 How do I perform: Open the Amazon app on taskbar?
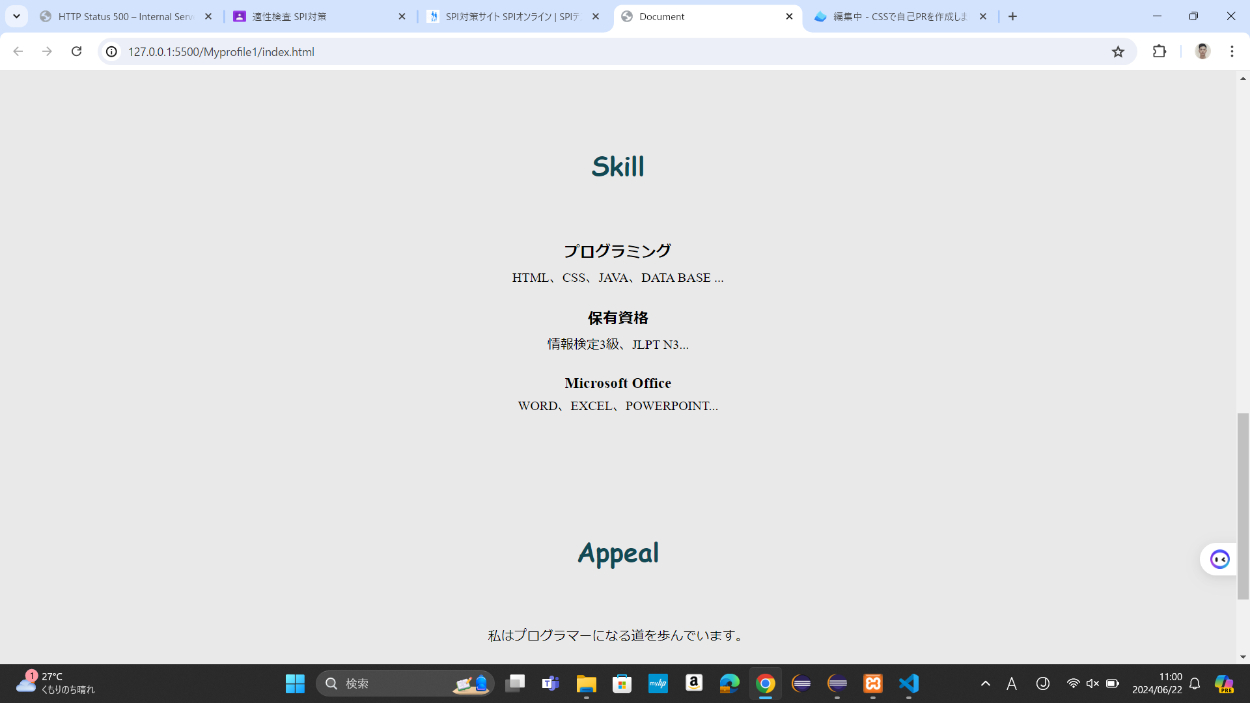click(694, 684)
